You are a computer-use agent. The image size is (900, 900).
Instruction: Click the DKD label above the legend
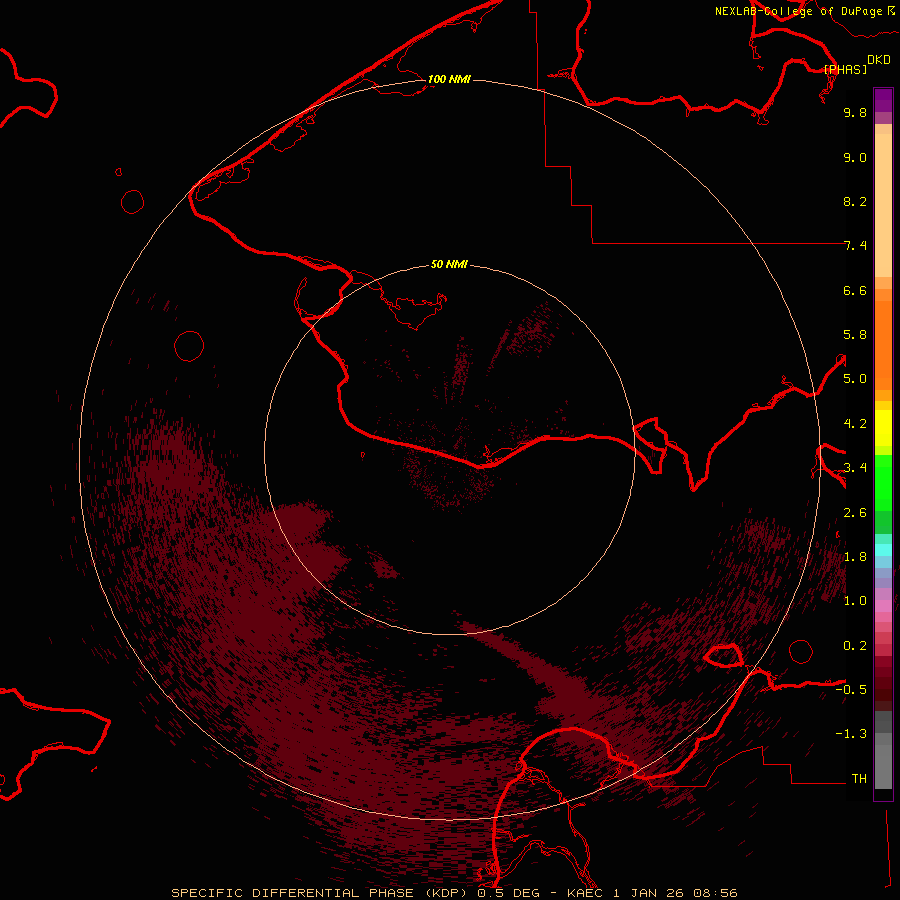coord(879,60)
